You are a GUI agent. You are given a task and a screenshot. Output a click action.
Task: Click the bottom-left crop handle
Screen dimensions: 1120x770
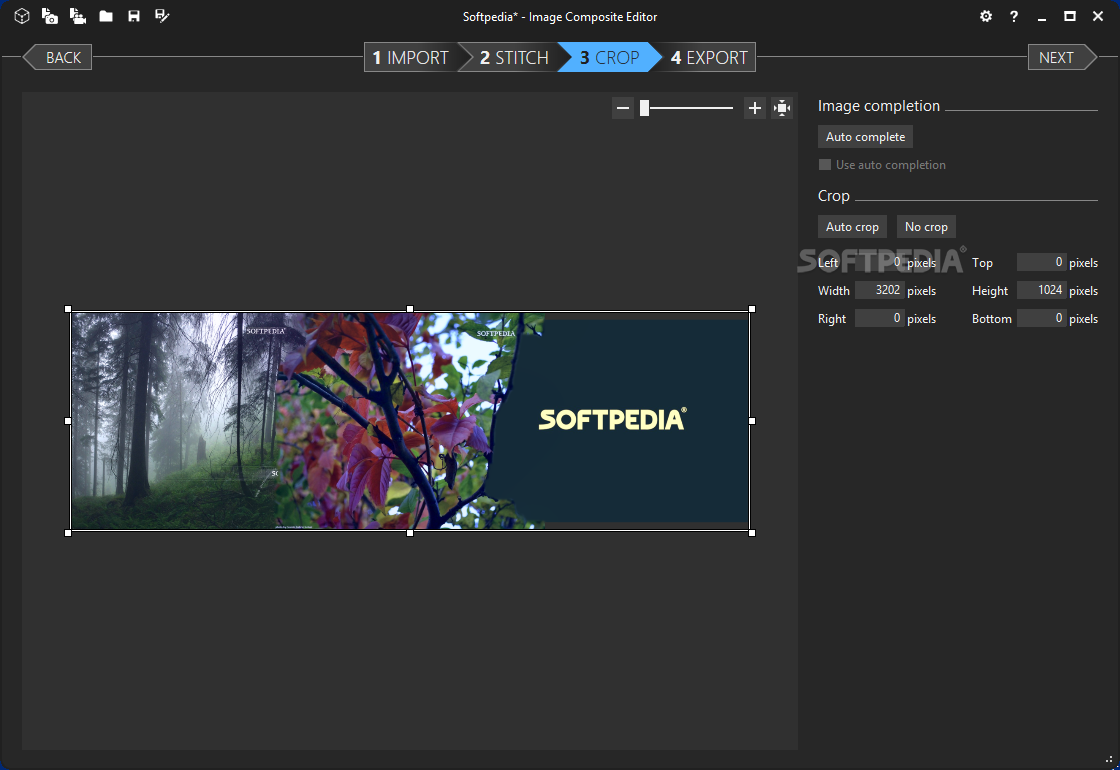(x=68, y=533)
